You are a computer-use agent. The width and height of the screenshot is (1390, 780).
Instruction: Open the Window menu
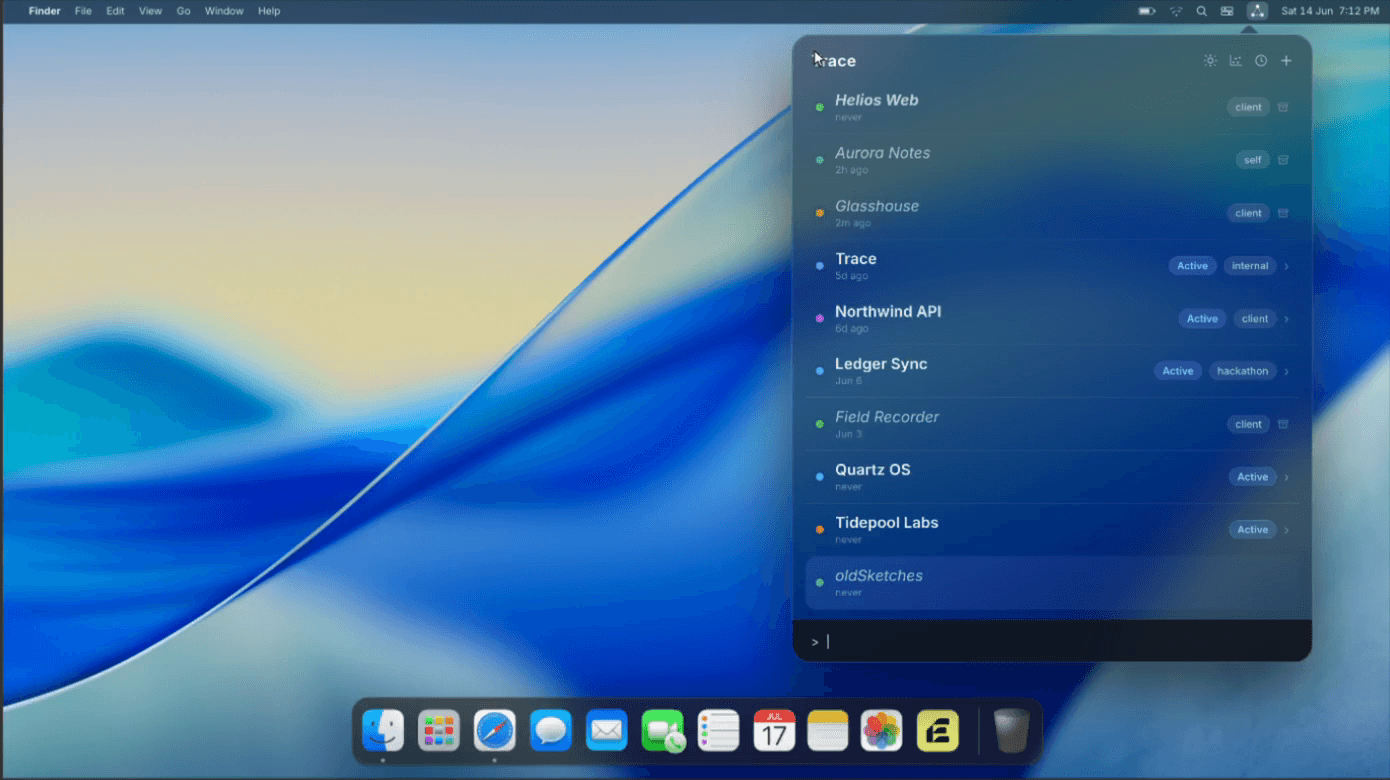224,11
